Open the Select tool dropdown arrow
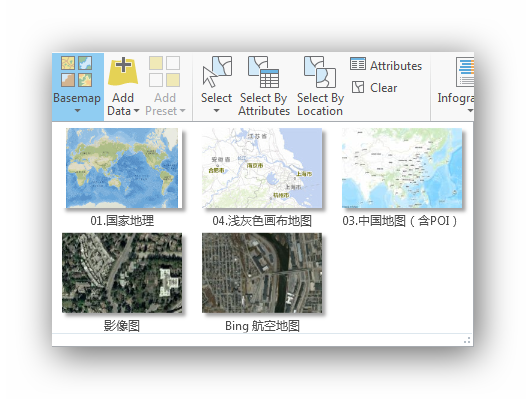Image resolution: width=526 pixels, height=399 pixels. (x=216, y=110)
